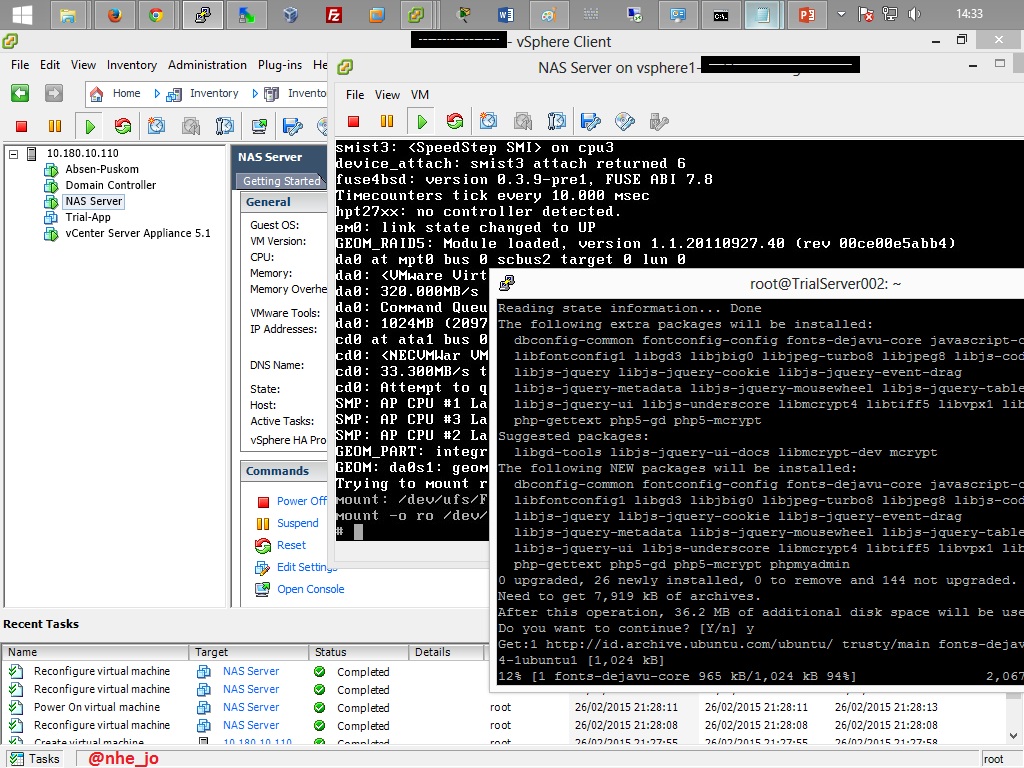This screenshot has height=768, width=1024.
Task: Click the Edit Settings command link
Action: coord(307,567)
